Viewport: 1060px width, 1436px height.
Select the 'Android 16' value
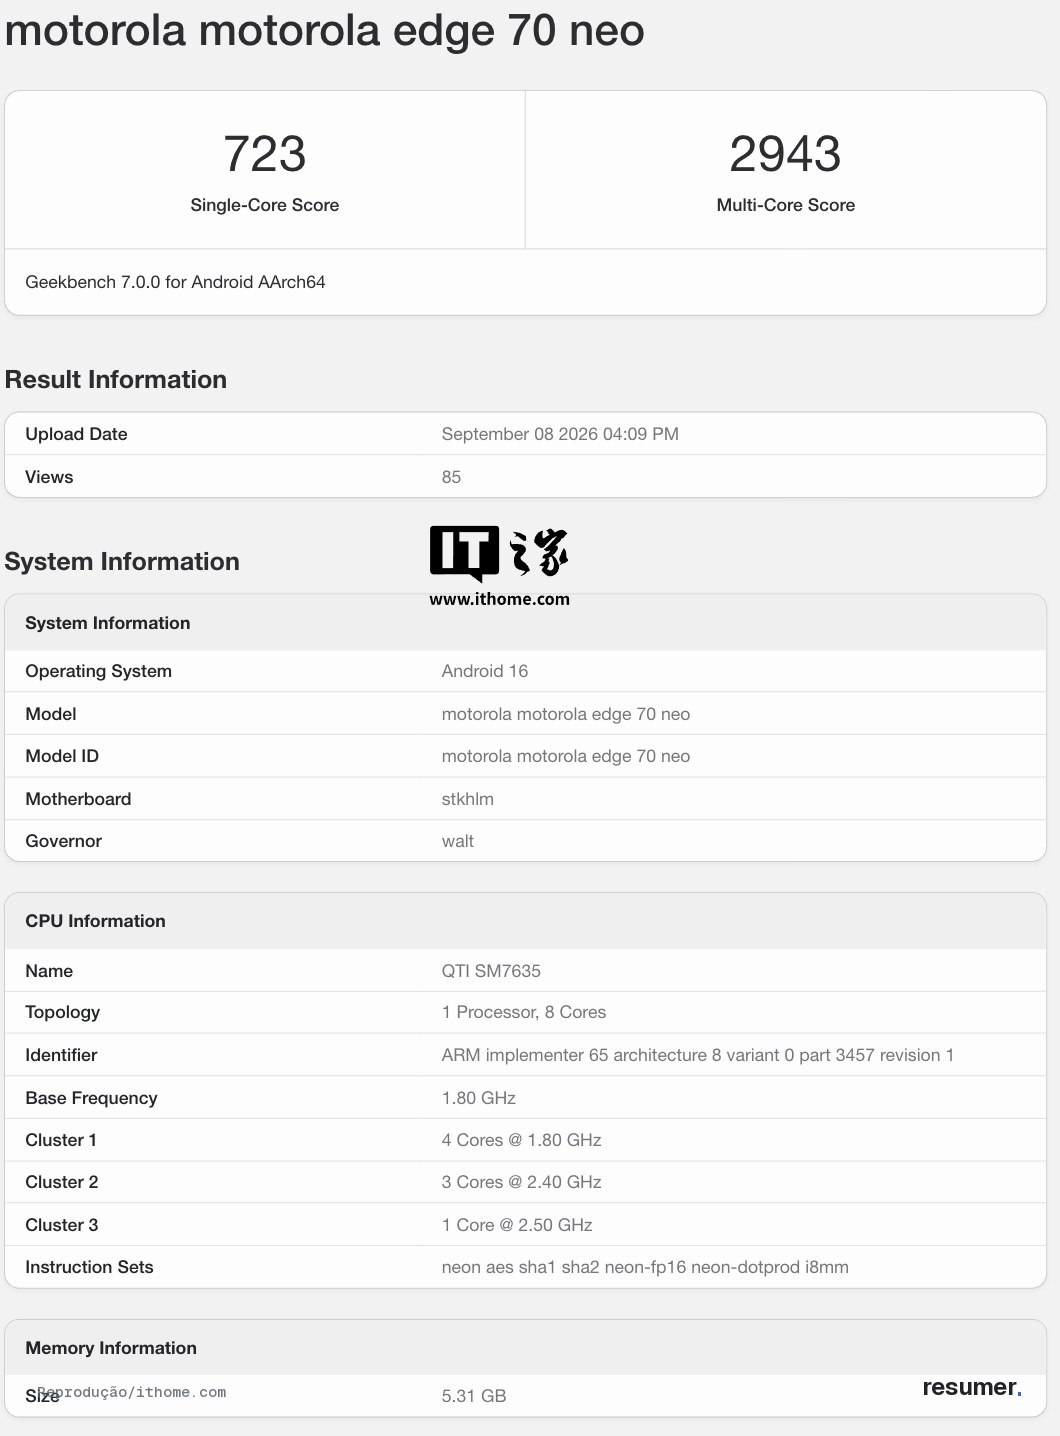[485, 671]
